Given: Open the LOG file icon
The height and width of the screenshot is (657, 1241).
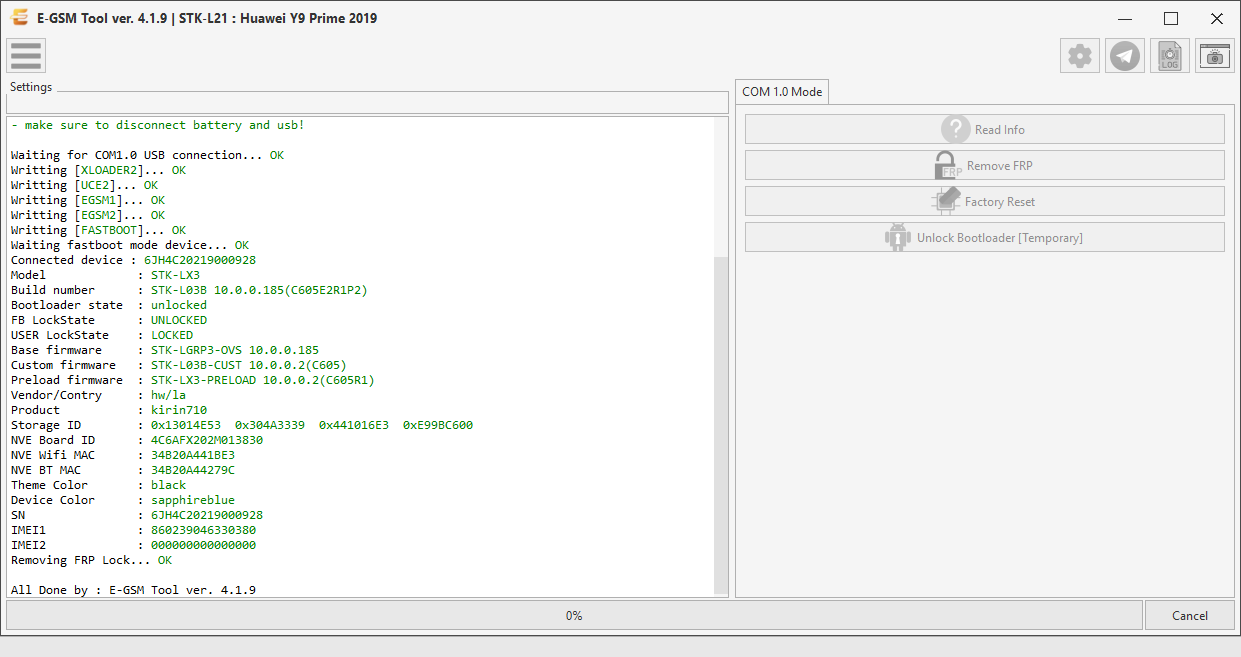Looking at the screenshot, I should pyautogui.click(x=1170, y=56).
